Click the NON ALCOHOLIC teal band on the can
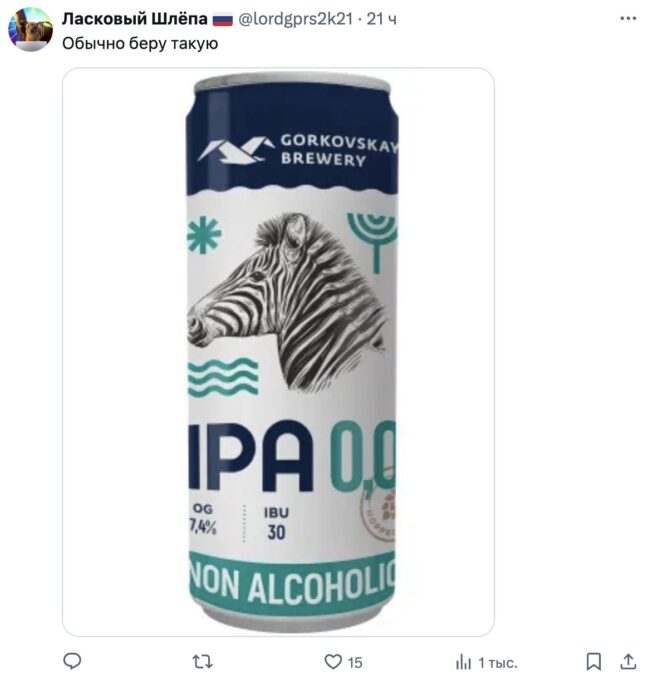This screenshot has height=680, width=648. (x=292, y=583)
